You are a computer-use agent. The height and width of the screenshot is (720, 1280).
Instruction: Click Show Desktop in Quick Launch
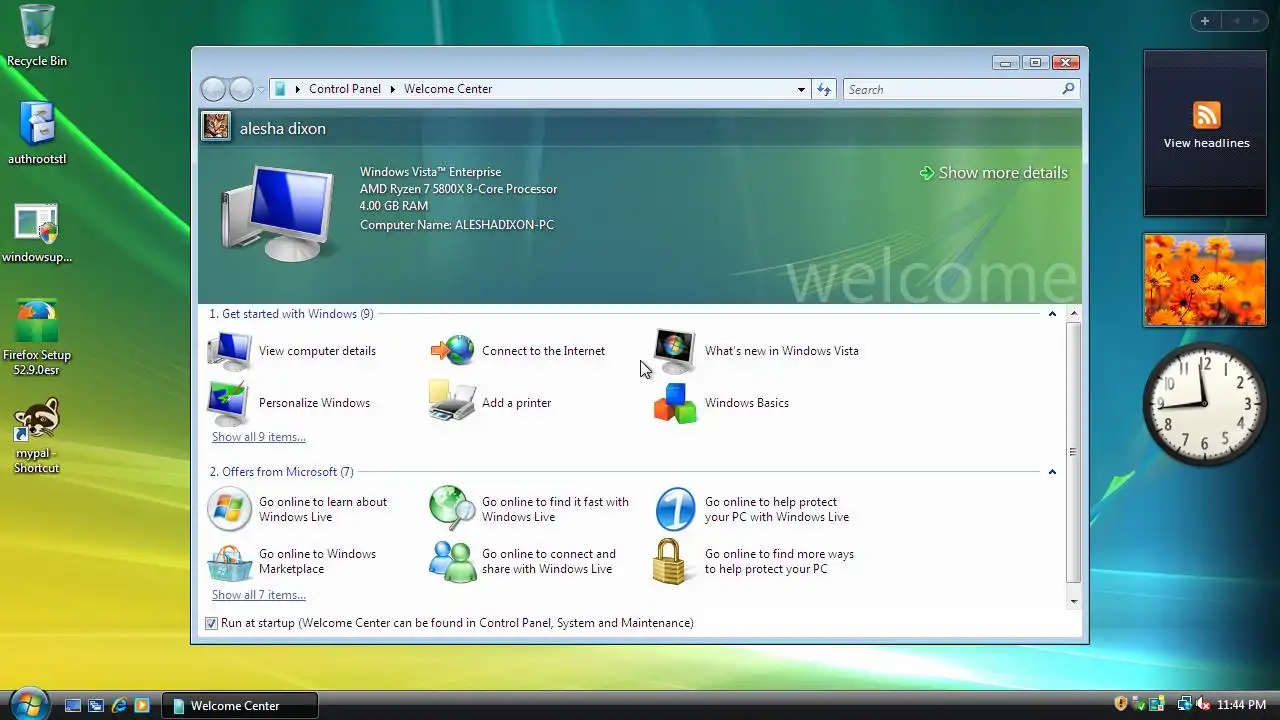[73, 705]
